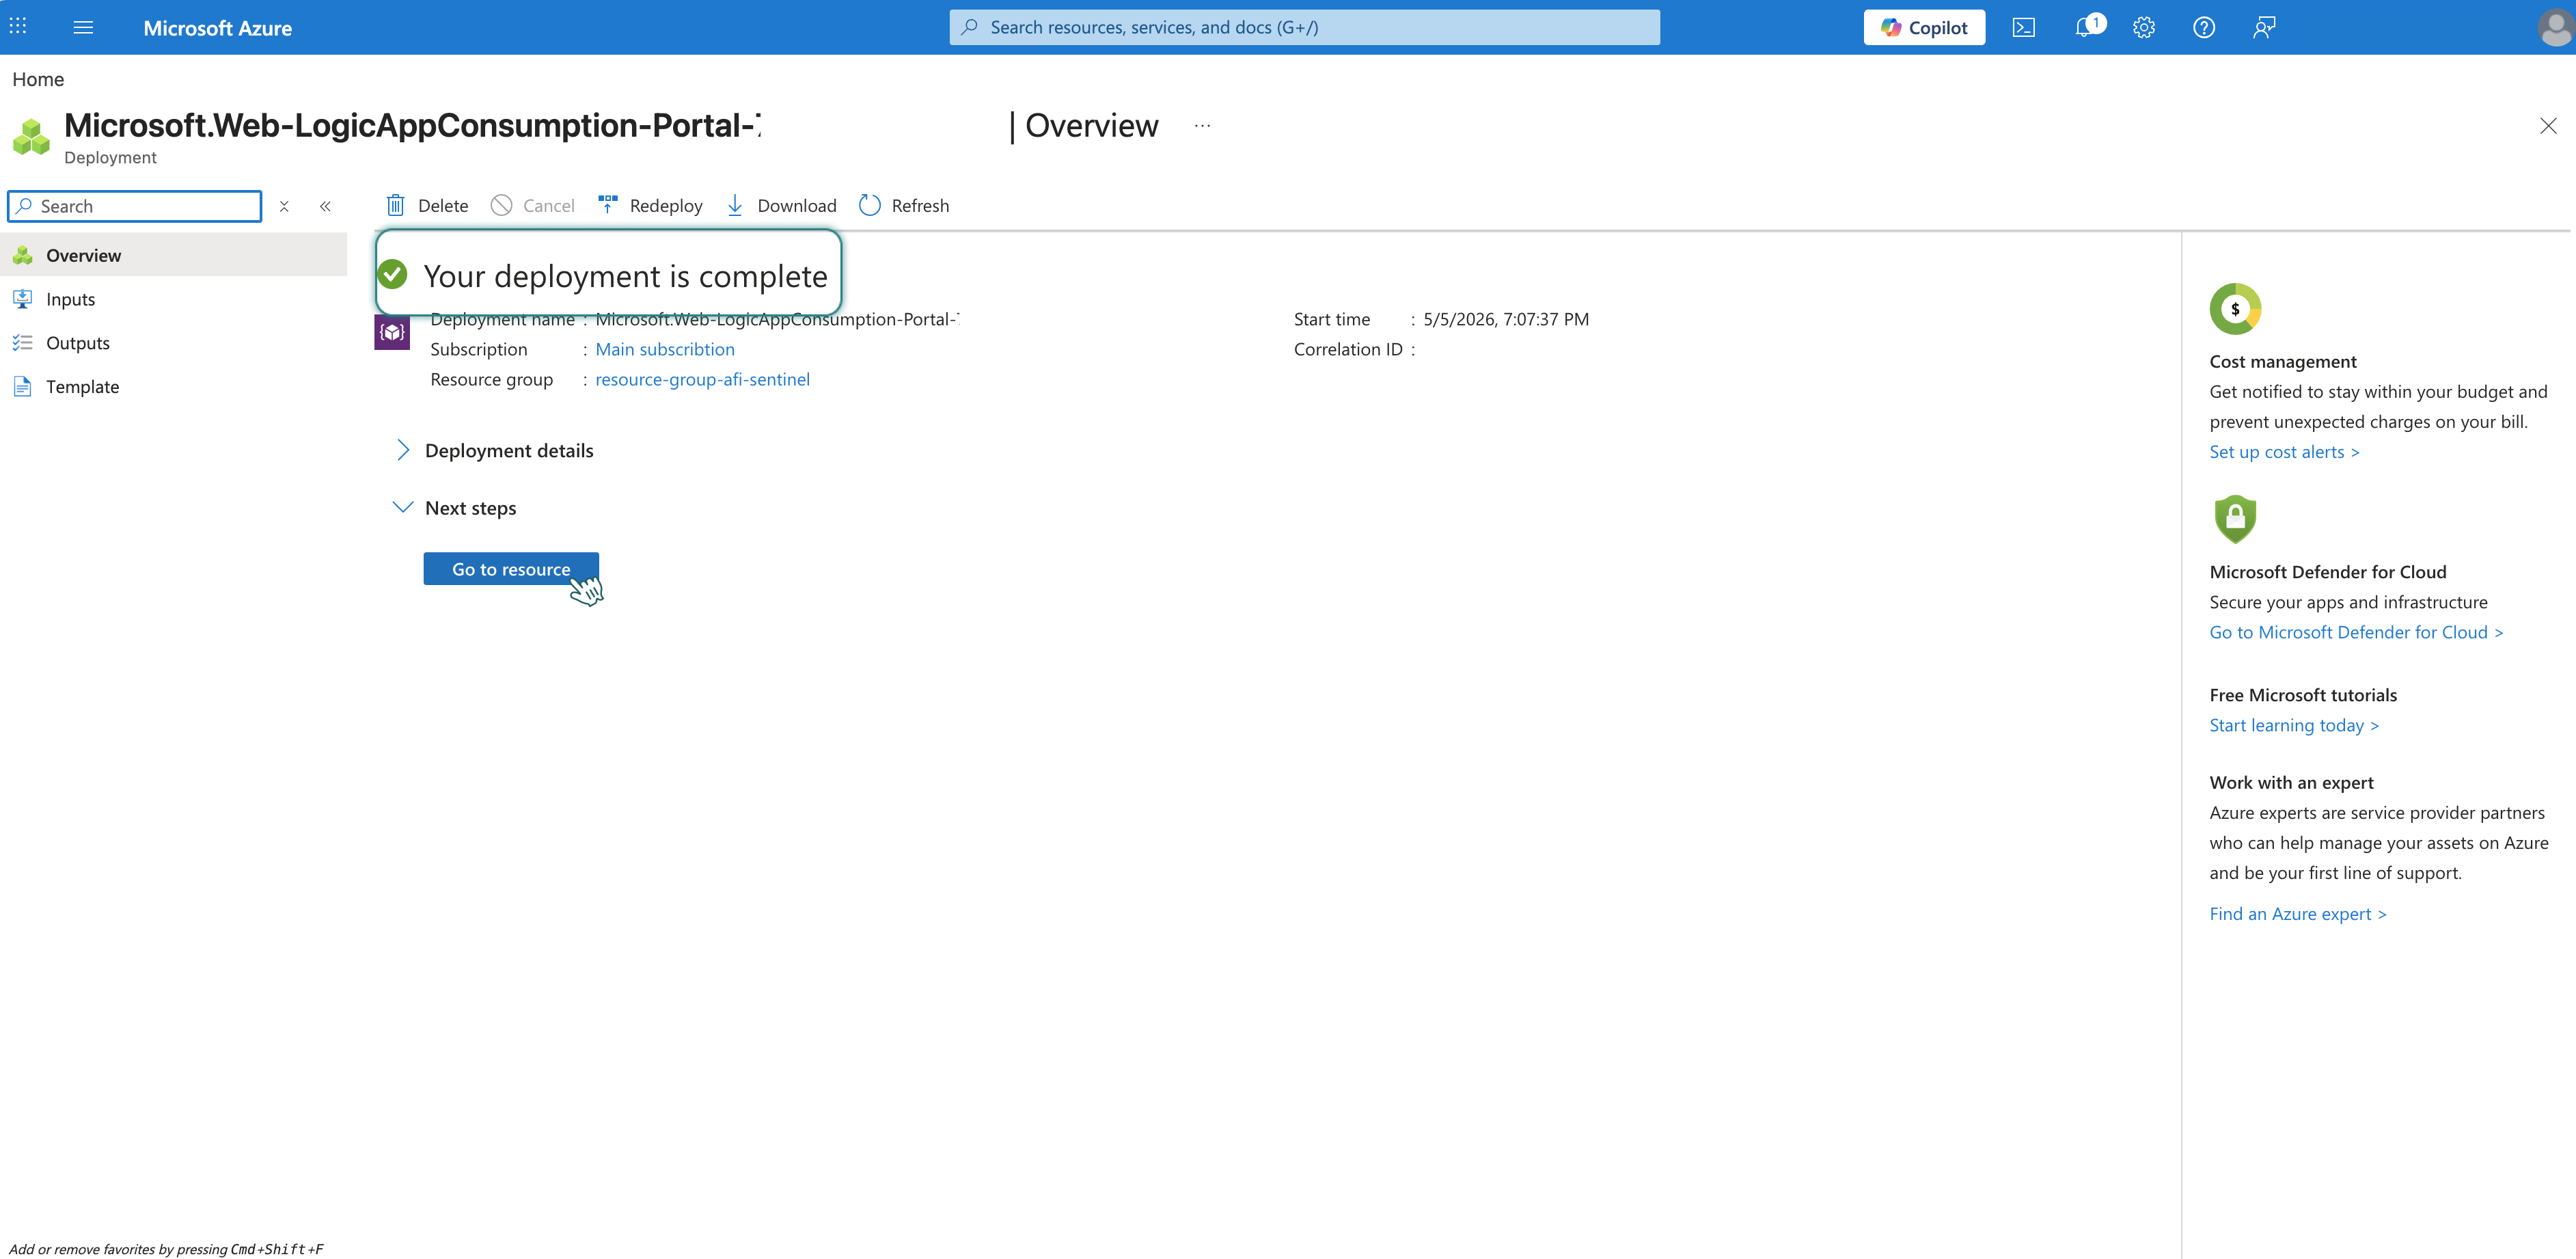Image resolution: width=2576 pixels, height=1259 pixels.
Task: Click the Microsoft Azure home logo text
Action: coord(217,28)
